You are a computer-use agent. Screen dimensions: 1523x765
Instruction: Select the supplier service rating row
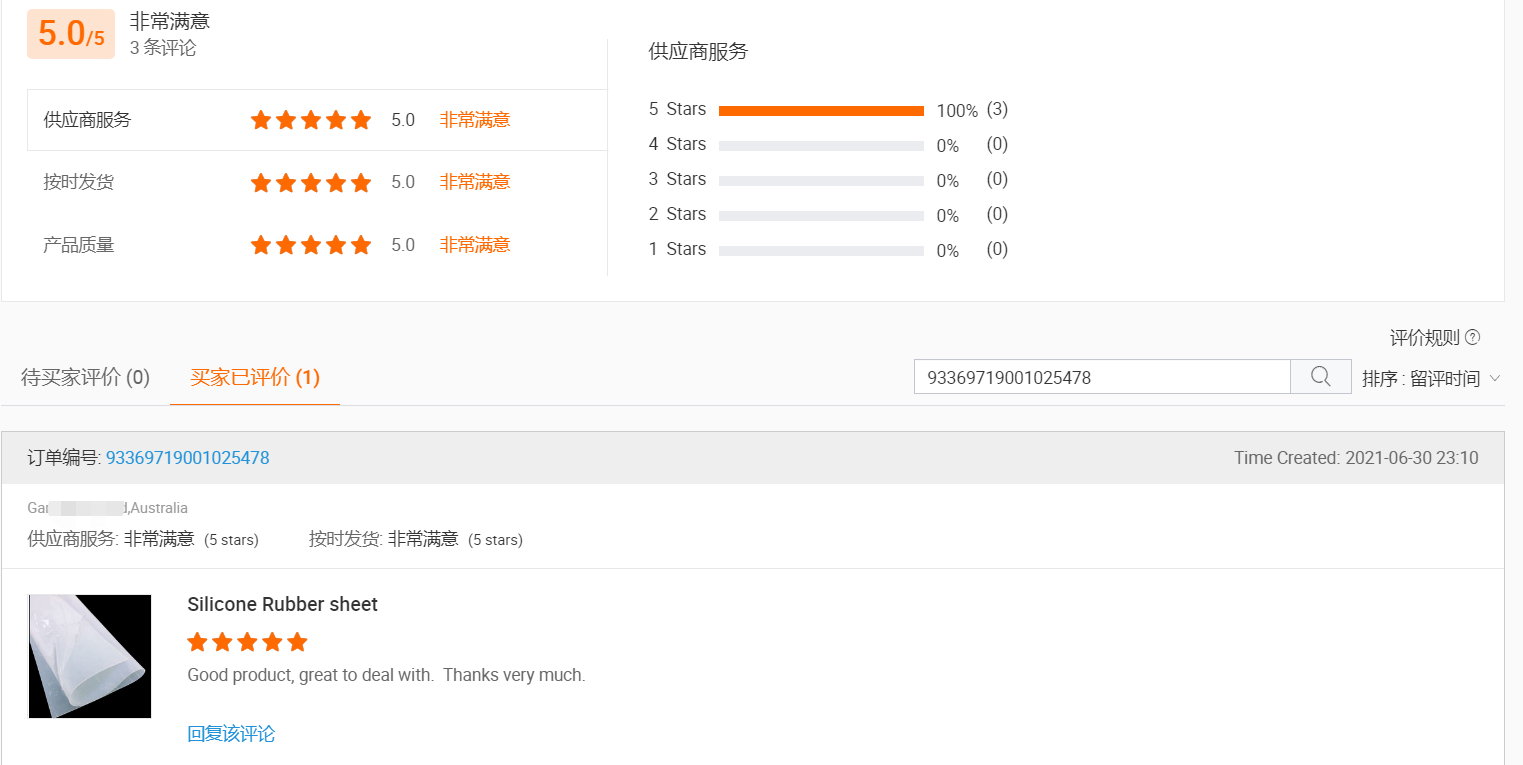[x=317, y=120]
